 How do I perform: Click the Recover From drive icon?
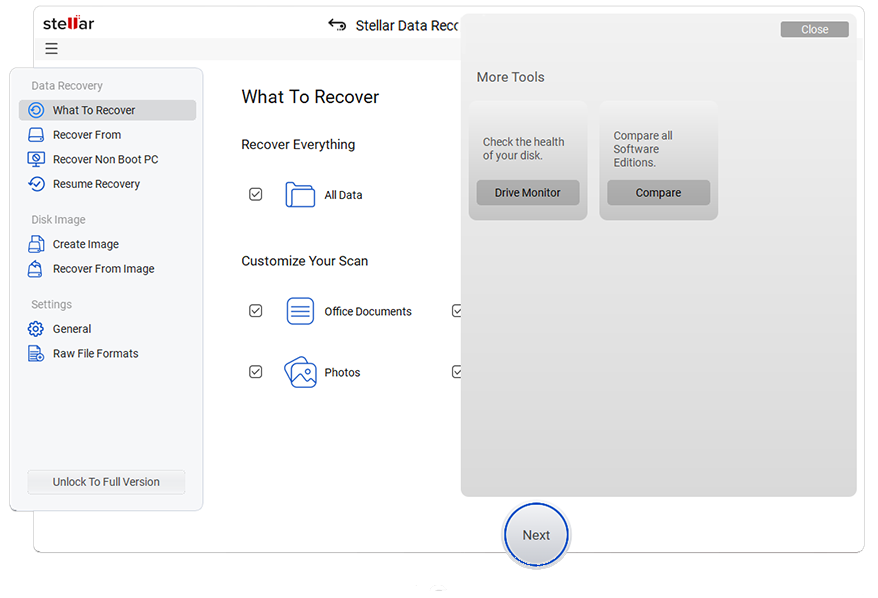pyautogui.click(x=36, y=135)
